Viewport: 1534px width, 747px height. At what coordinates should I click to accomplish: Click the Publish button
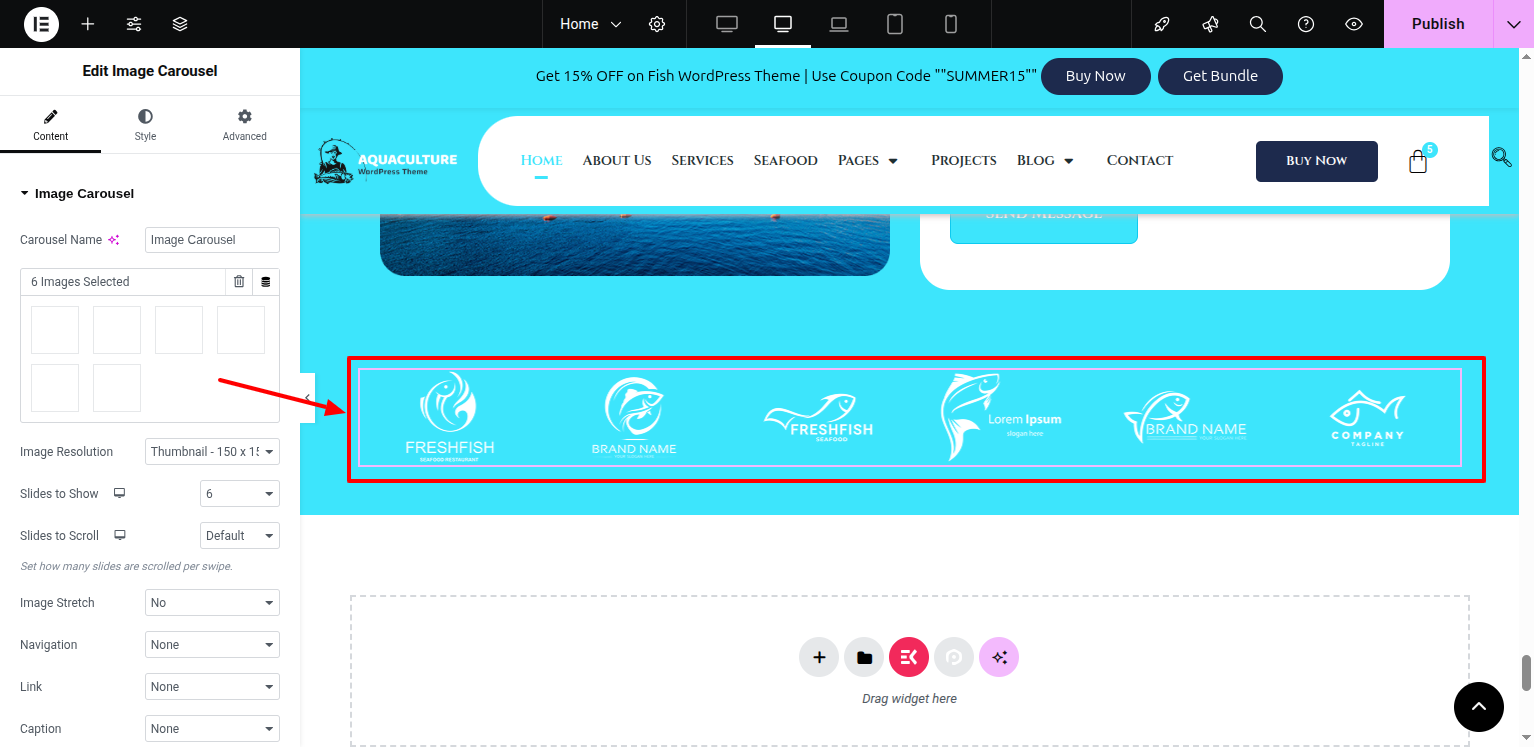(x=1437, y=24)
